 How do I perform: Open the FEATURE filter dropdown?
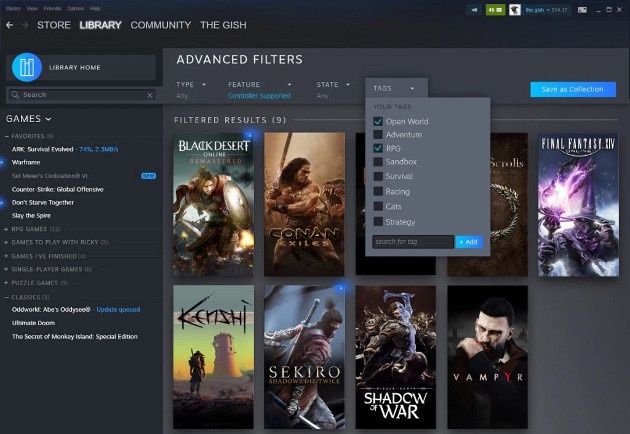[x=260, y=84]
